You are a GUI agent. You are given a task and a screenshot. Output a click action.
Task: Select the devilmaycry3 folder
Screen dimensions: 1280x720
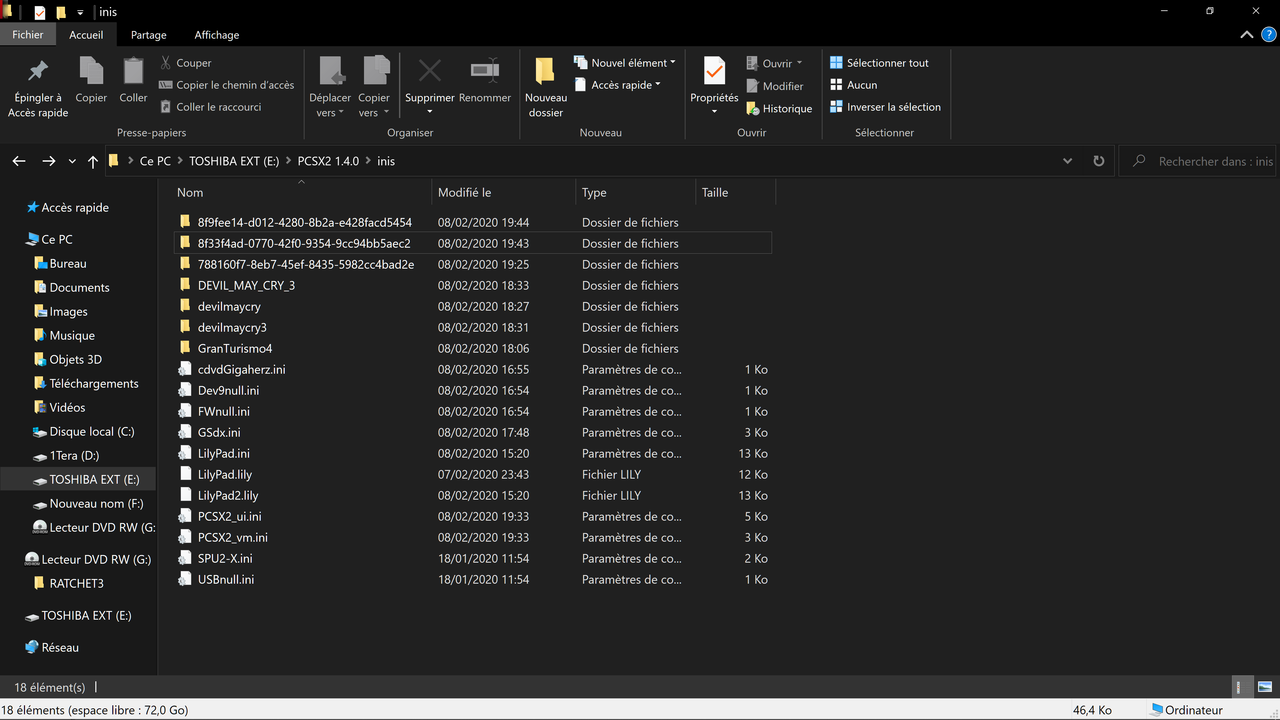point(232,328)
